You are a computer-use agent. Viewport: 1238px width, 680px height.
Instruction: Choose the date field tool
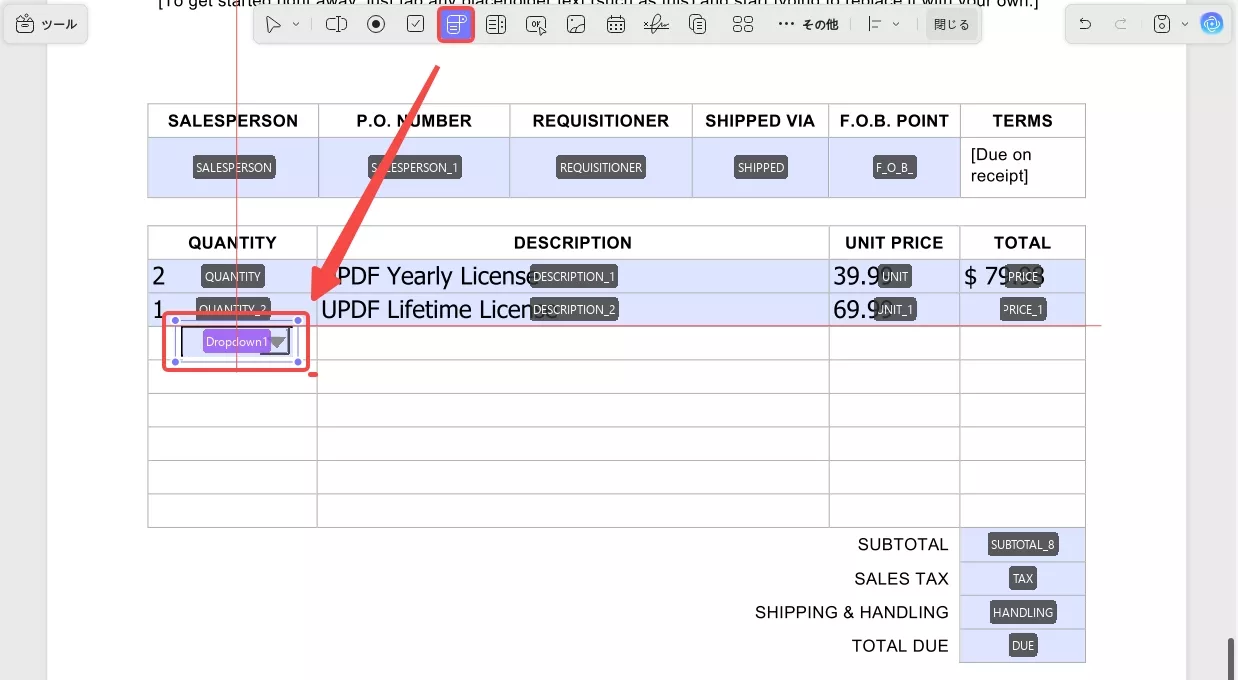[616, 24]
